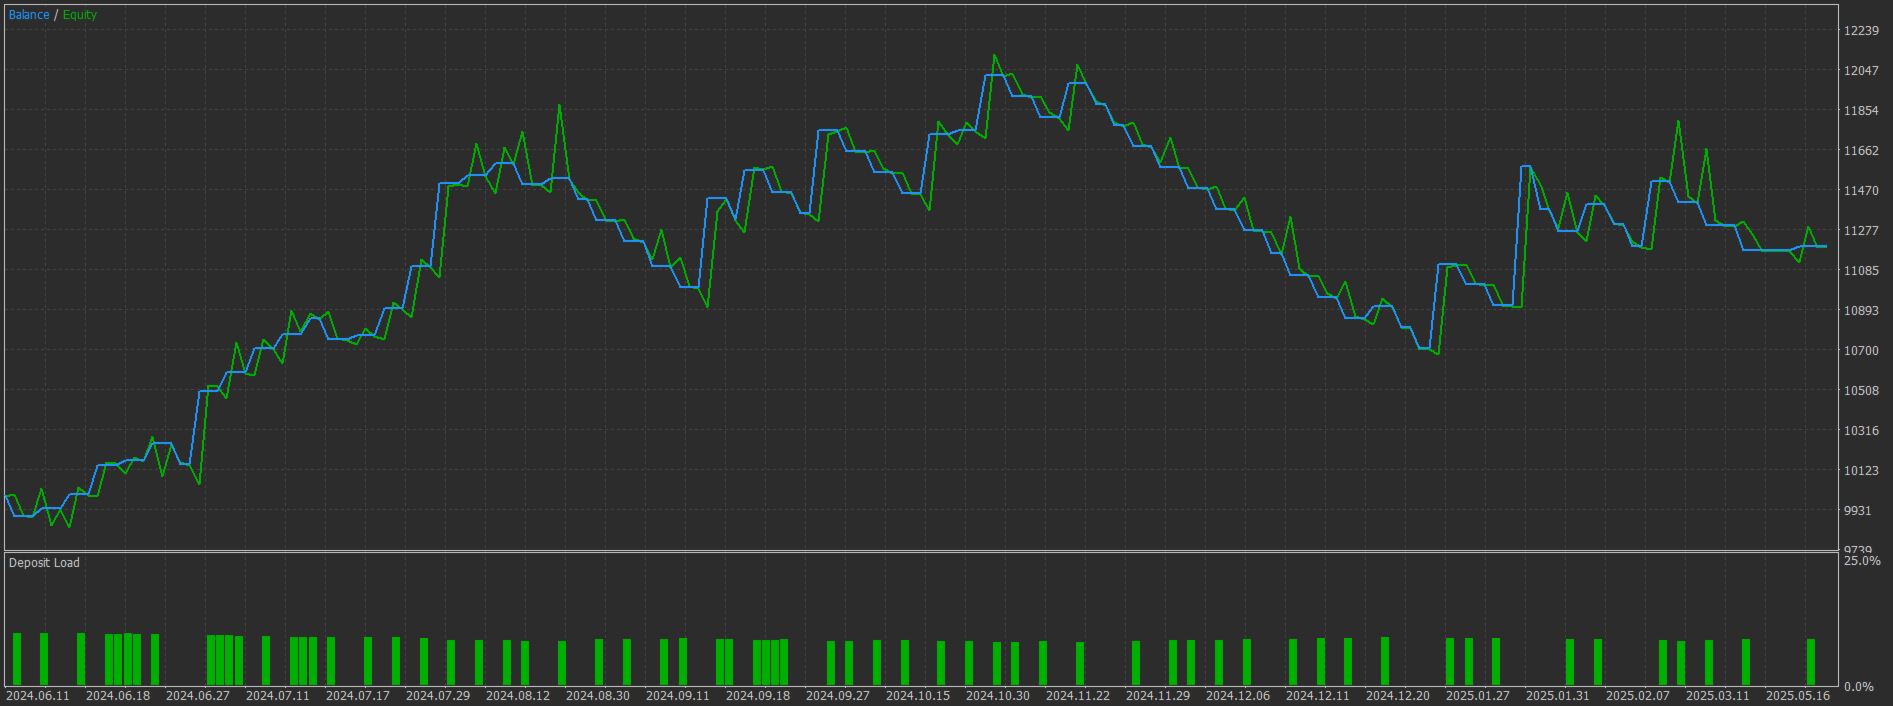Click the 2024.12.20 date label
This screenshot has width=1893, height=706.
[1398, 696]
